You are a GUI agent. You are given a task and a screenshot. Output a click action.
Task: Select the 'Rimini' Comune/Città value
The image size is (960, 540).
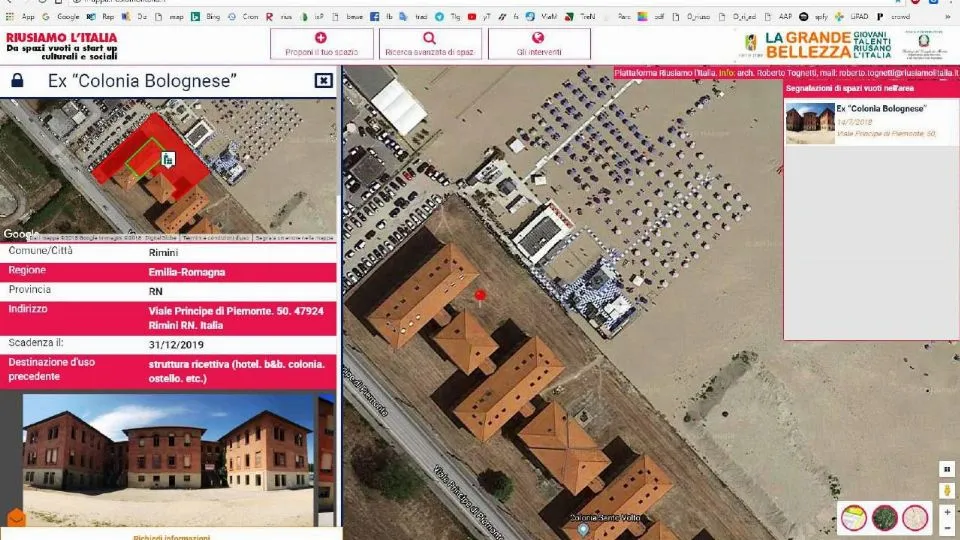[163, 252]
